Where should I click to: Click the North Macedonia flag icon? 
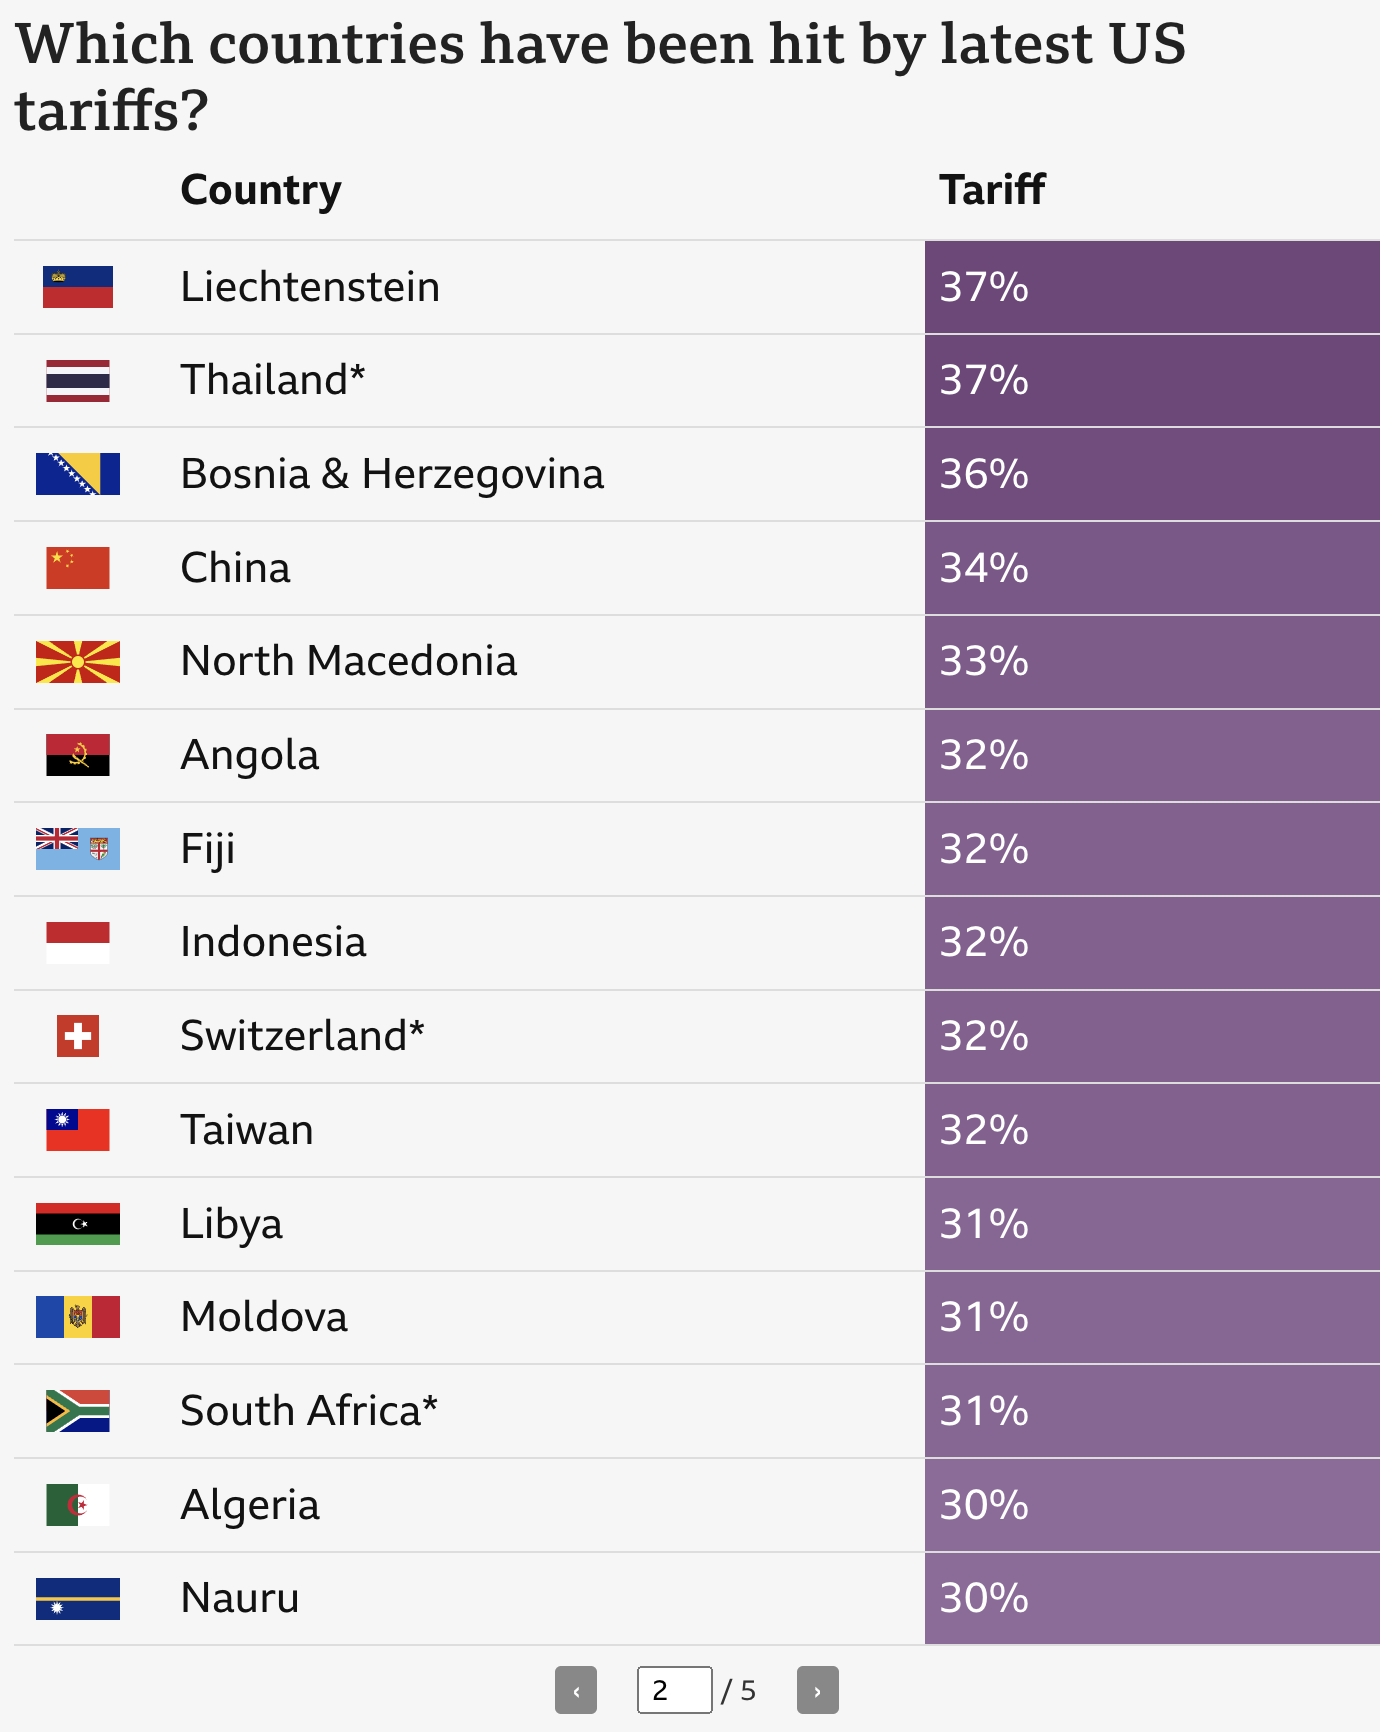[78, 662]
